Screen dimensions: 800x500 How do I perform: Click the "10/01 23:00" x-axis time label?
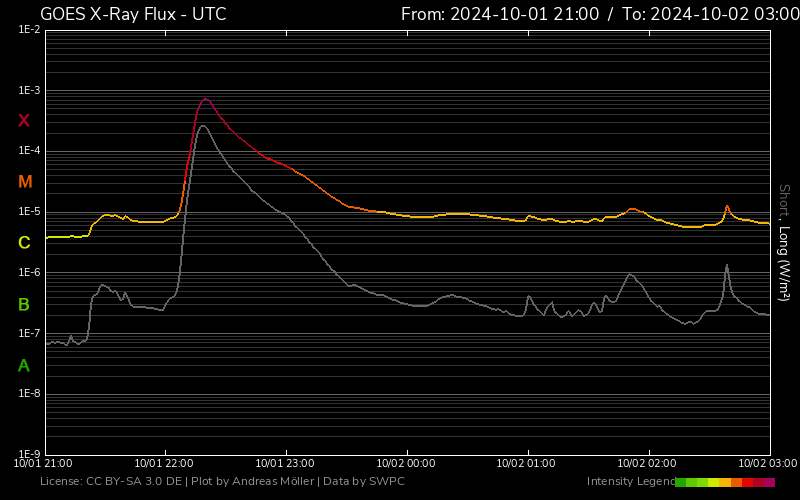click(x=285, y=463)
